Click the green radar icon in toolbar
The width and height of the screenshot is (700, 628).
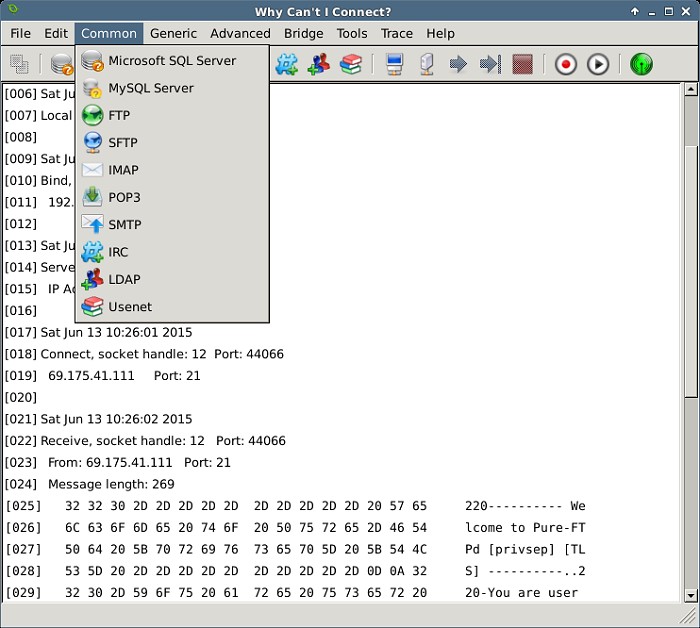(641, 64)
